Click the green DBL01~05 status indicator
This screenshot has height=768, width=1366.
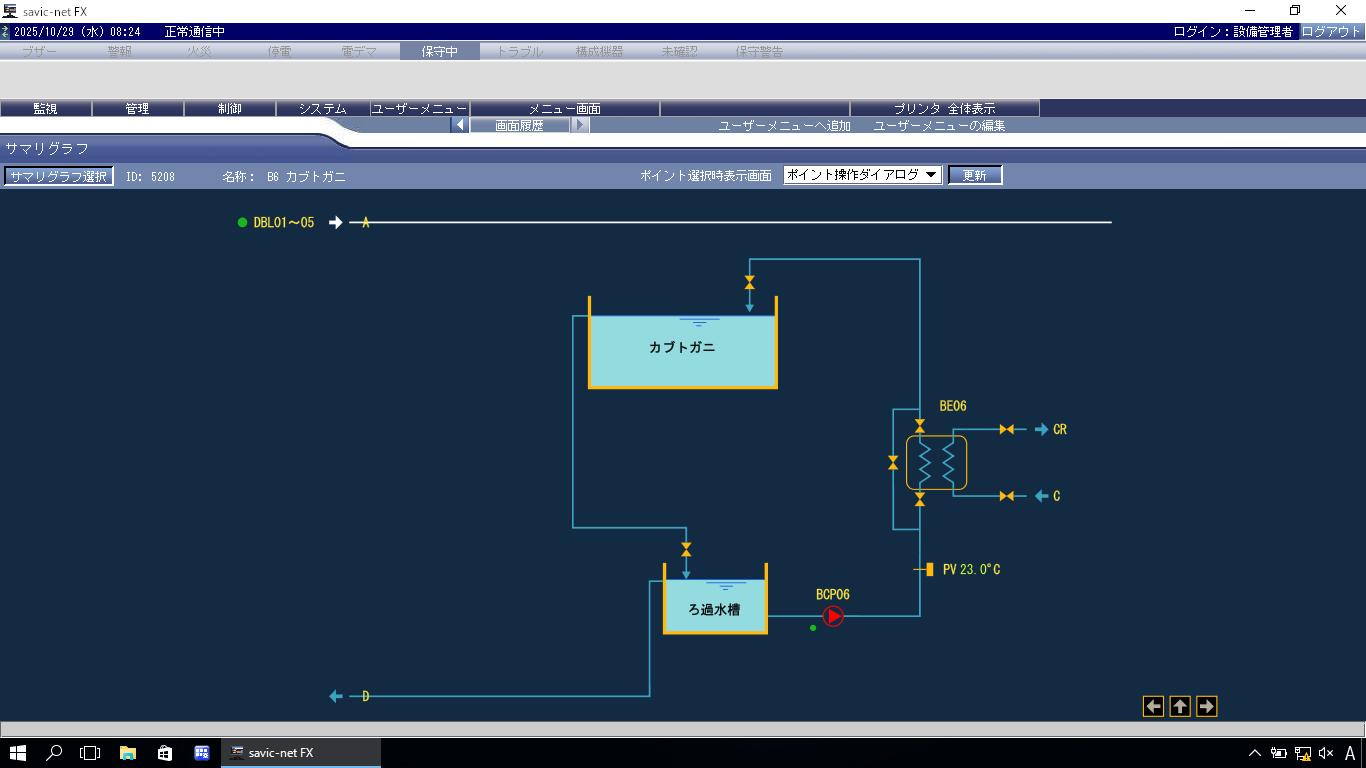pos(242,223)
